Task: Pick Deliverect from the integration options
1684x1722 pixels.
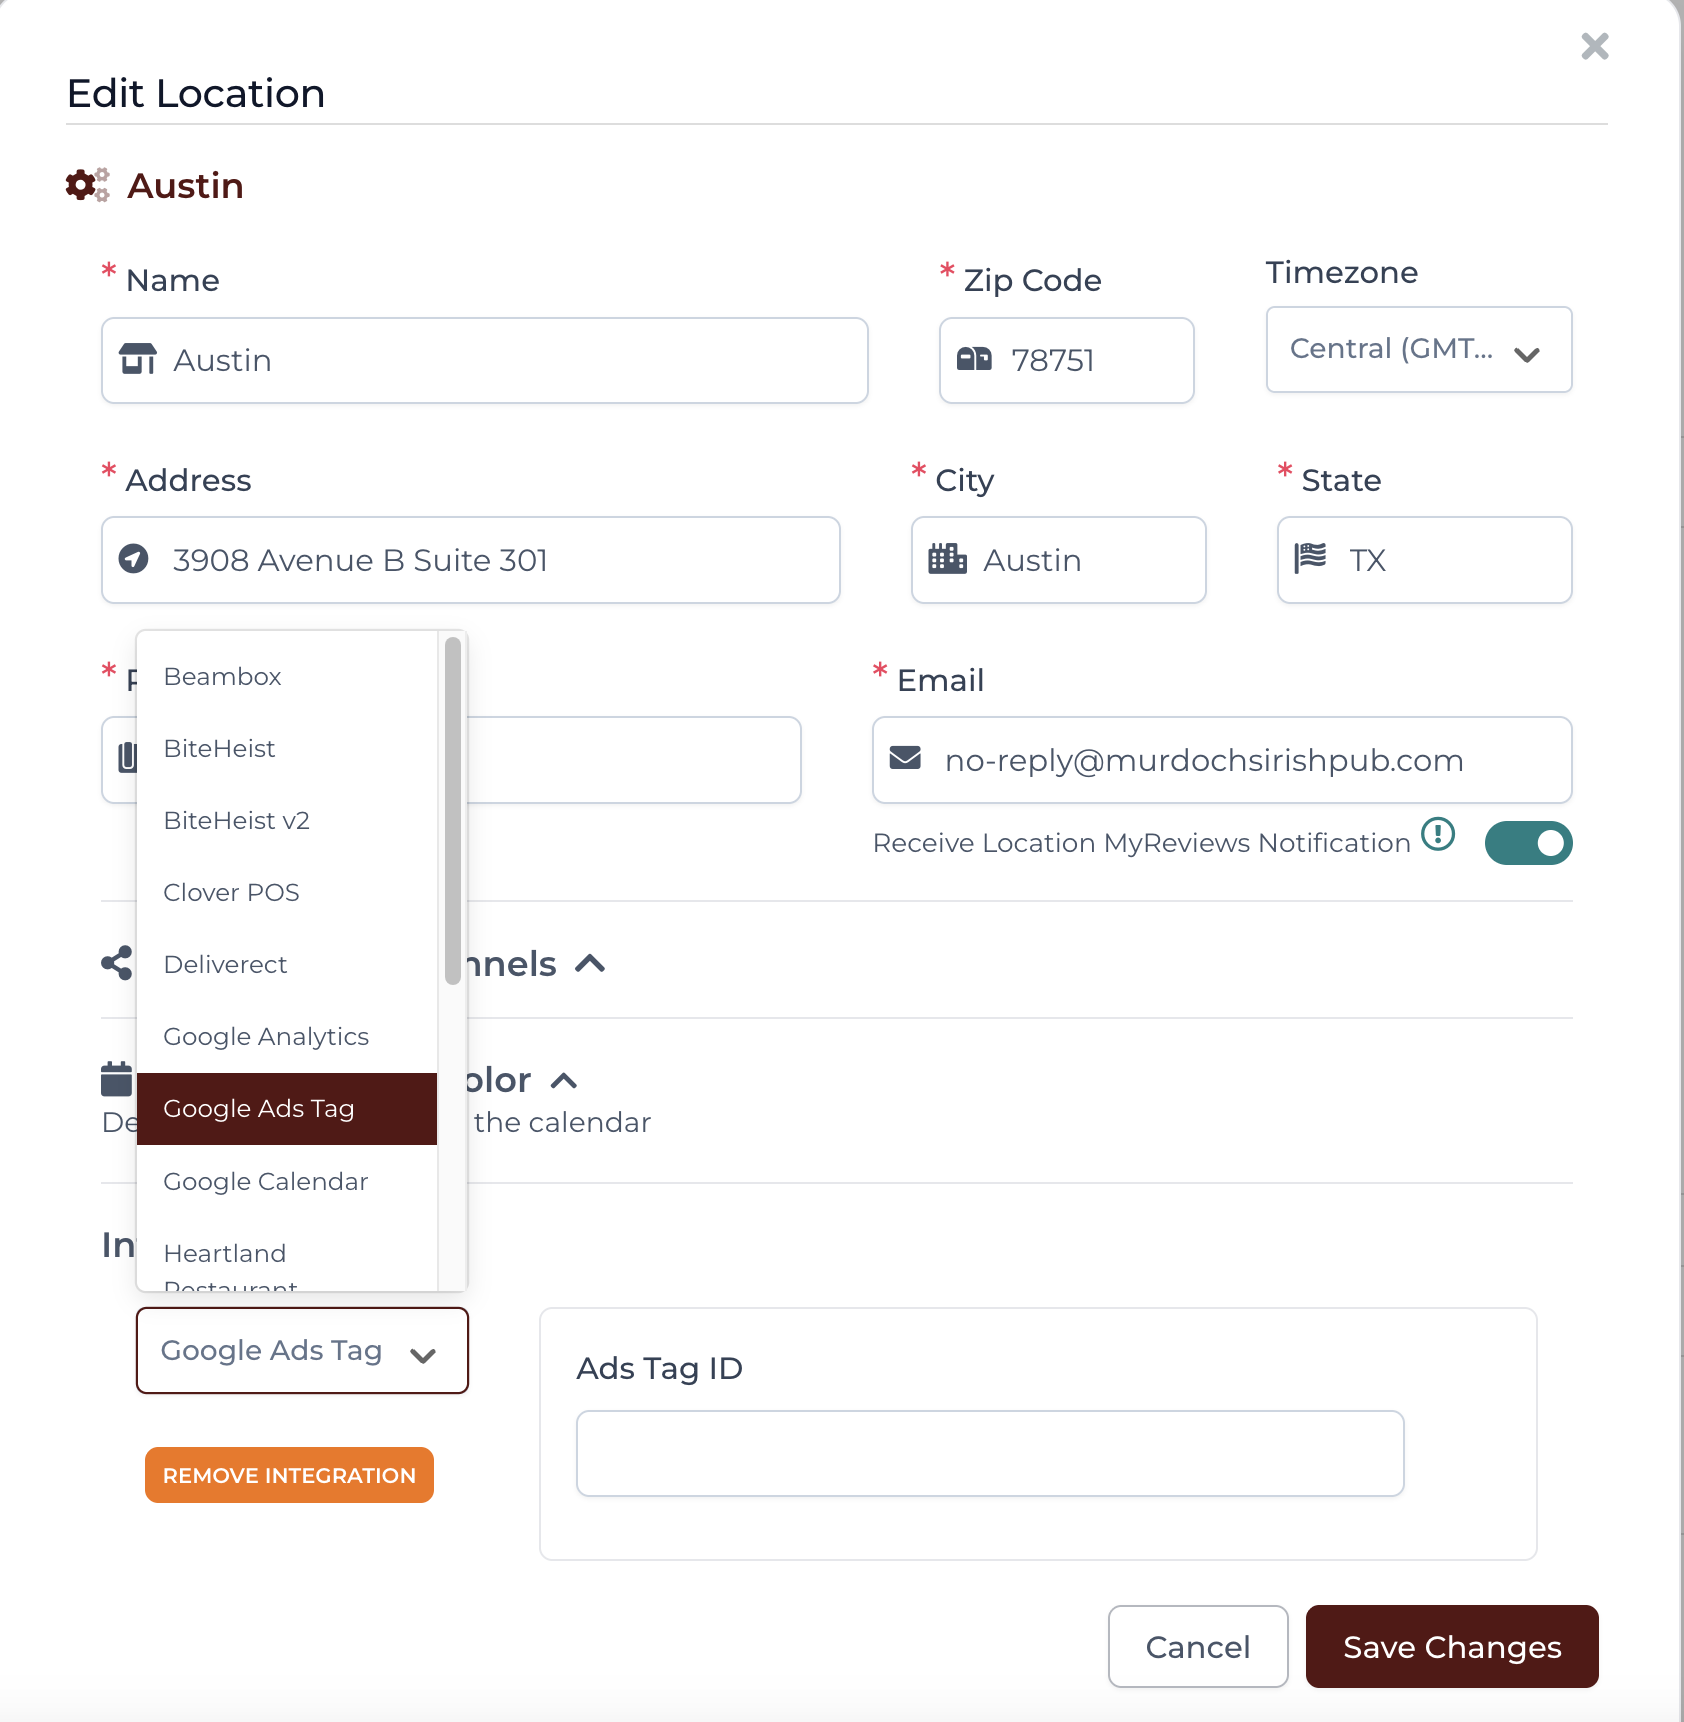Action: [225, 964]
